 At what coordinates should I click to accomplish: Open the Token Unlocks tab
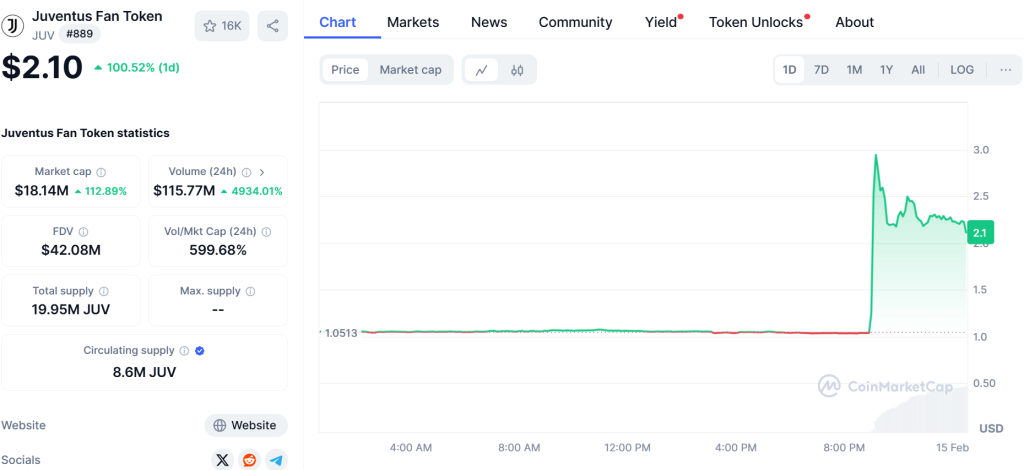(756, 22)
